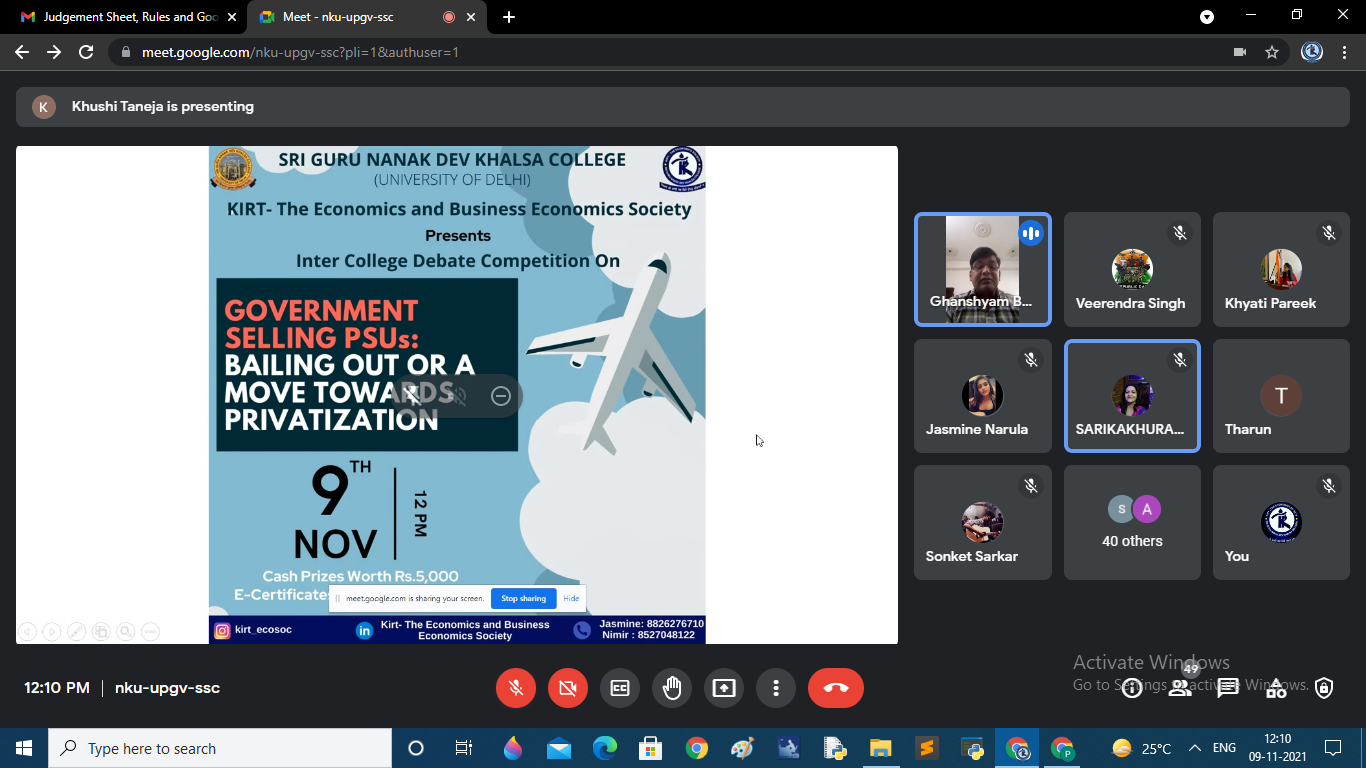Toggle closed captions in the meeting
1366x768 pixels.
coord(620,688)
